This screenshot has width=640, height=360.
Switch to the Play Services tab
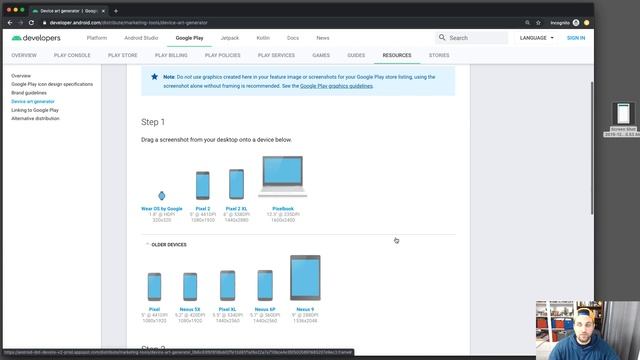click(276, 55)
